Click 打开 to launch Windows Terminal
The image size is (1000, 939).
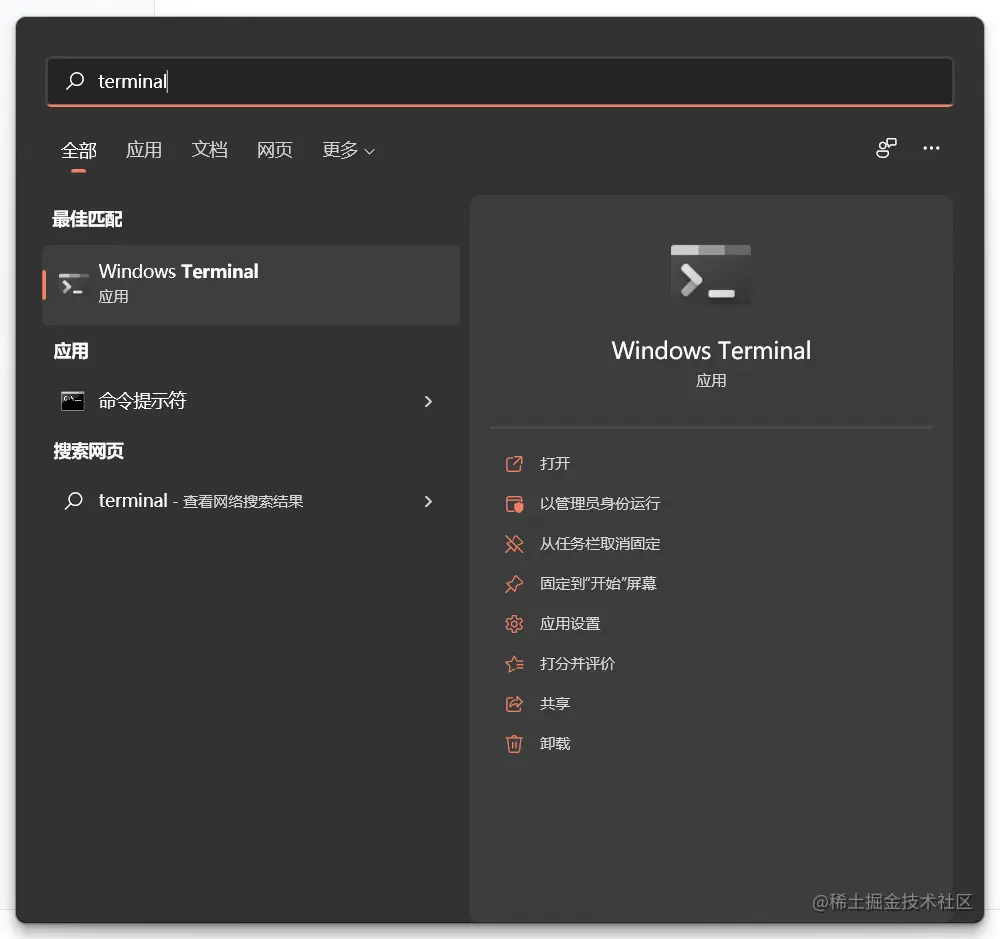click(x=555, y=464)
